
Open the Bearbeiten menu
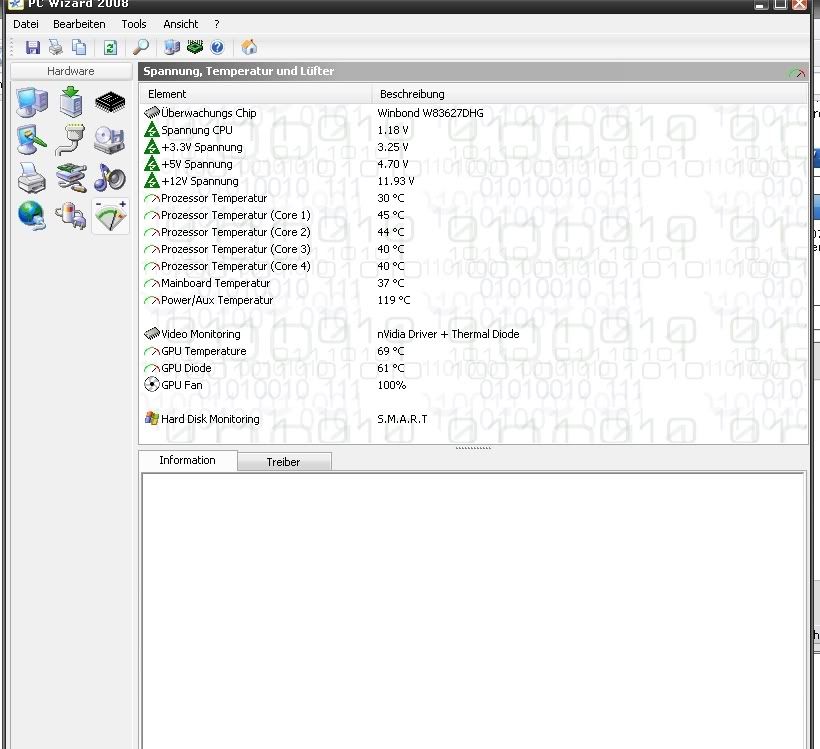79,24
